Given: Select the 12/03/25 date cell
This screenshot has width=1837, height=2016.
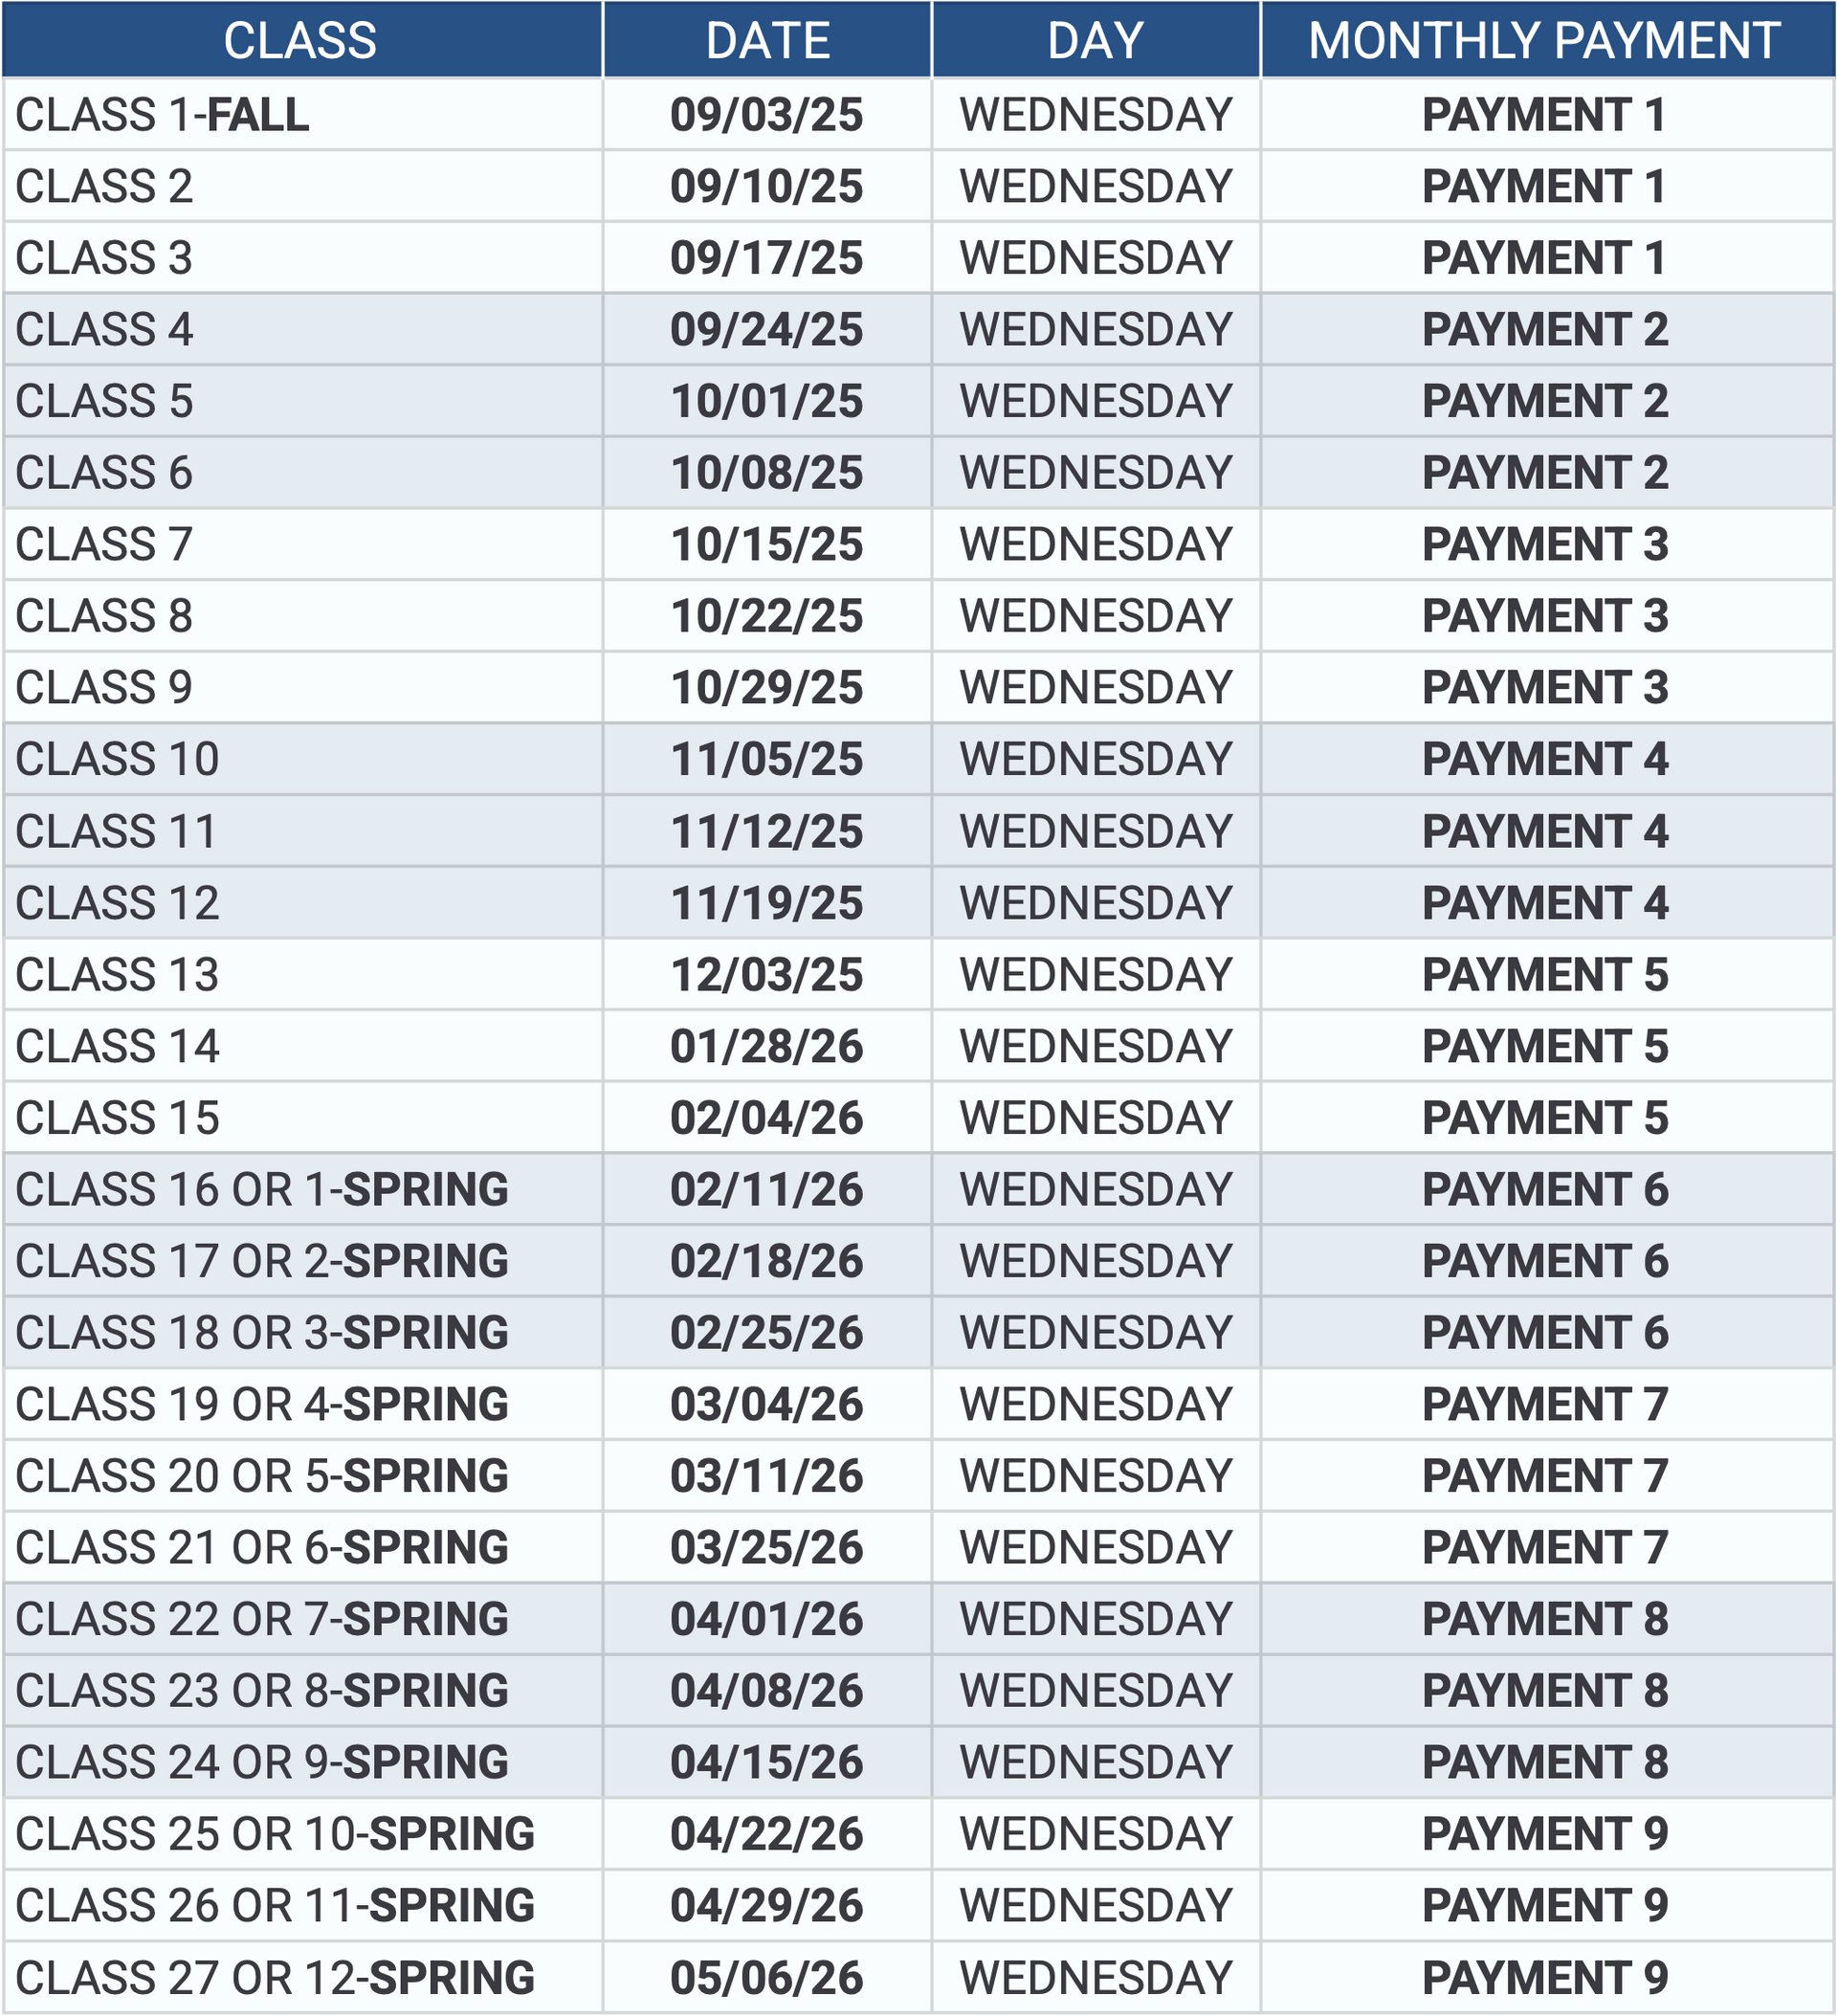Looking at the screenshot, I should click(767, 975).
